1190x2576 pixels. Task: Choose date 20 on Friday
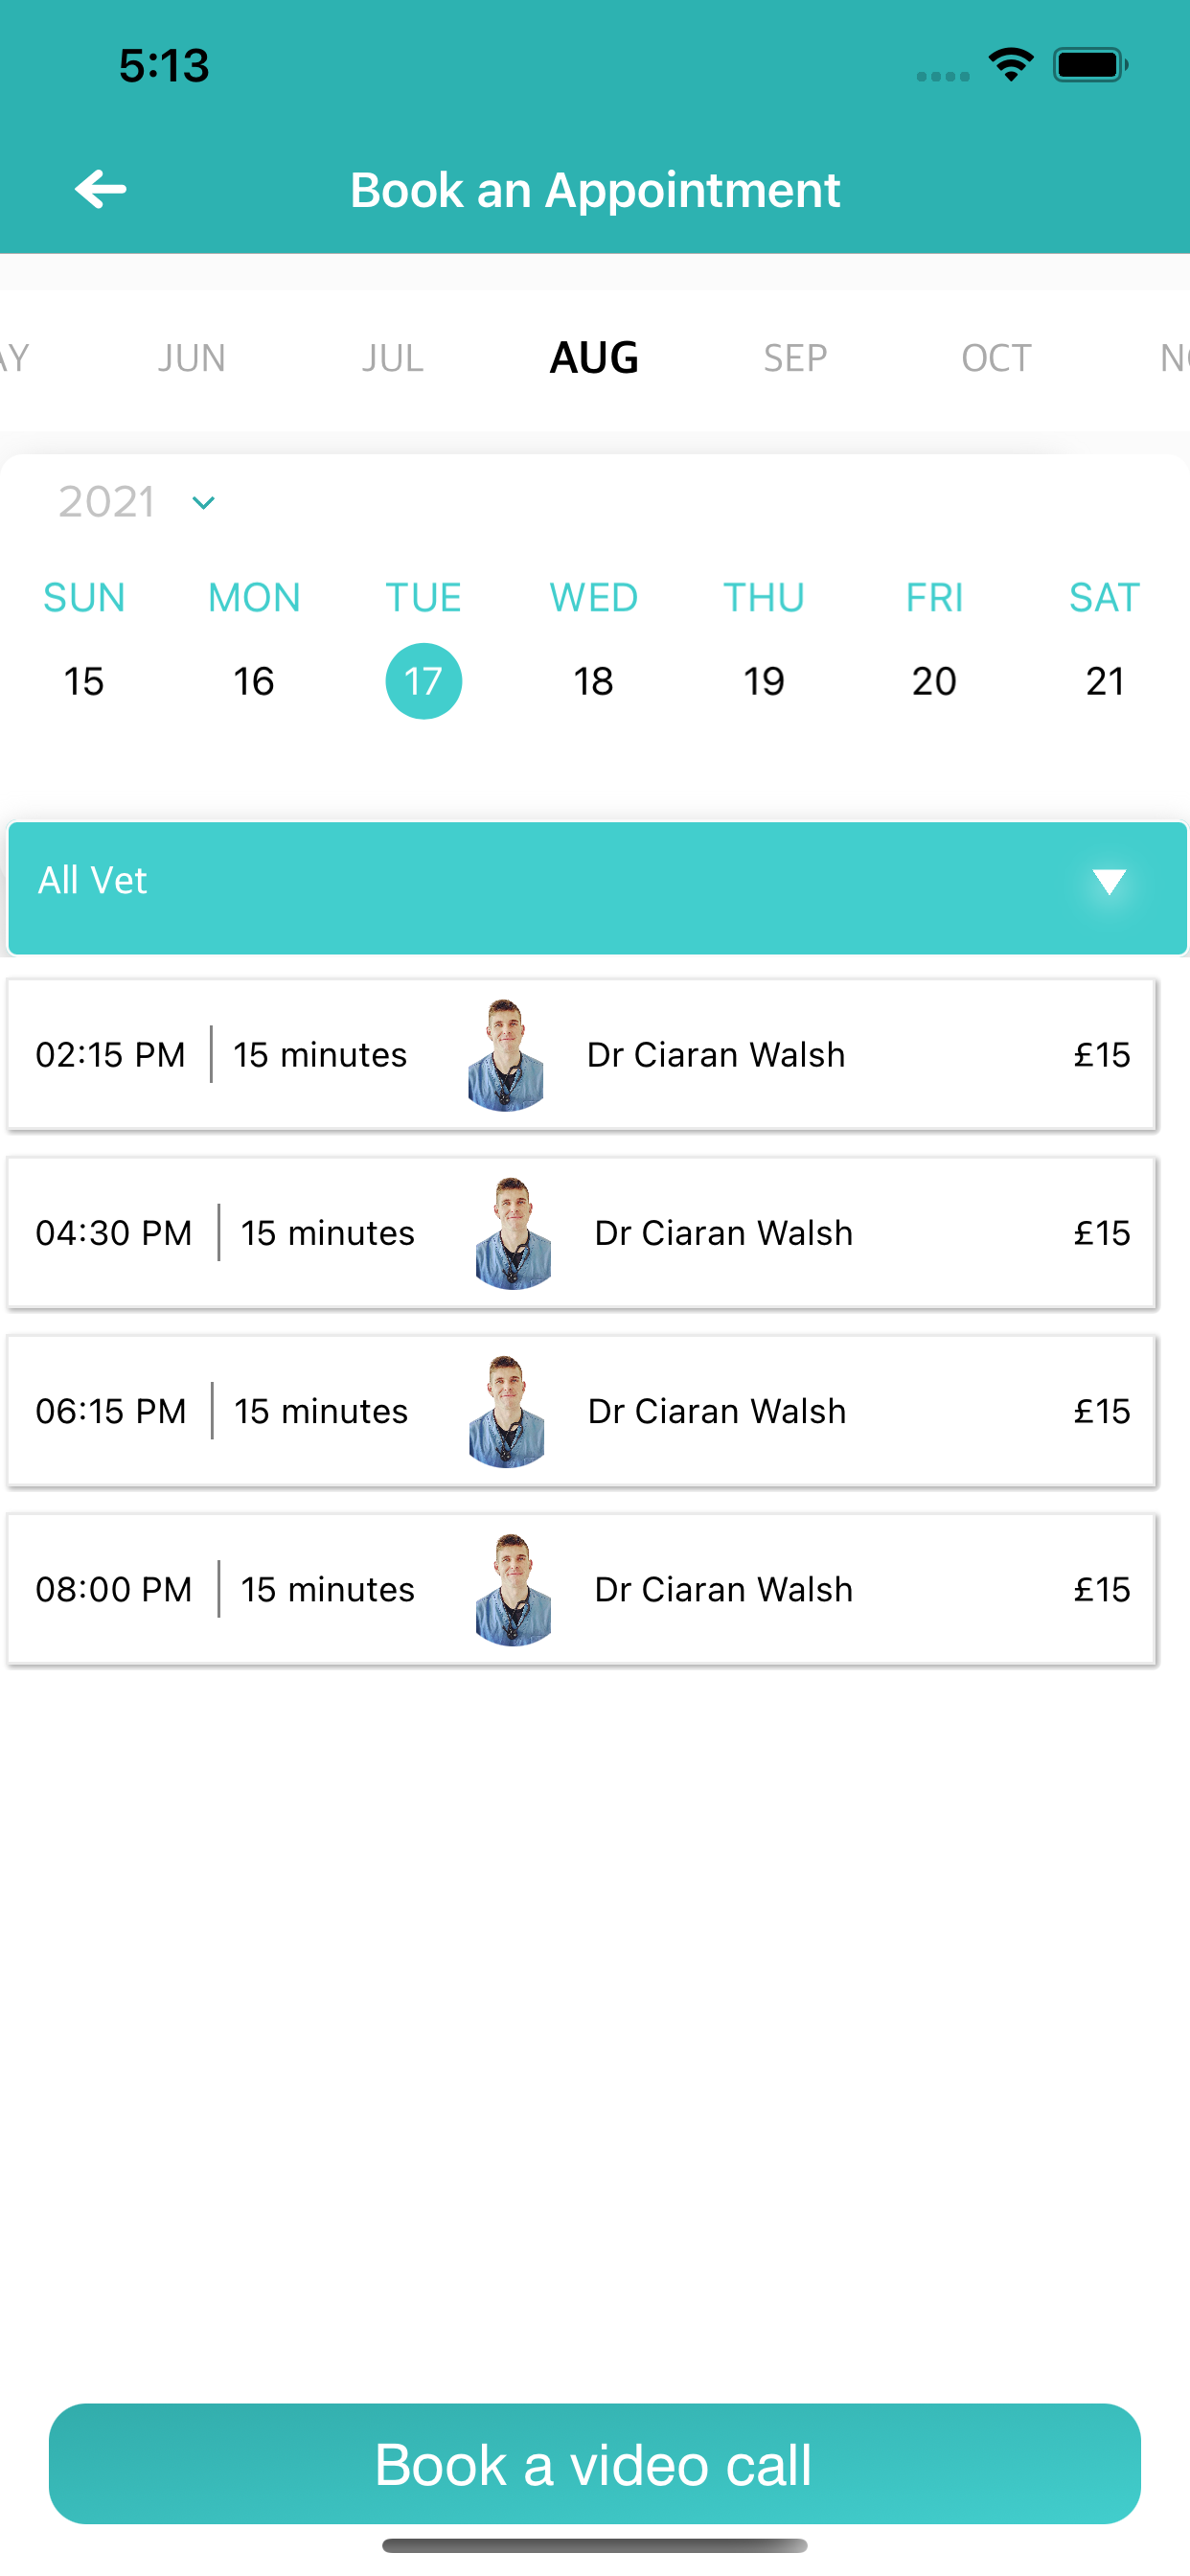tap(934, 682)
